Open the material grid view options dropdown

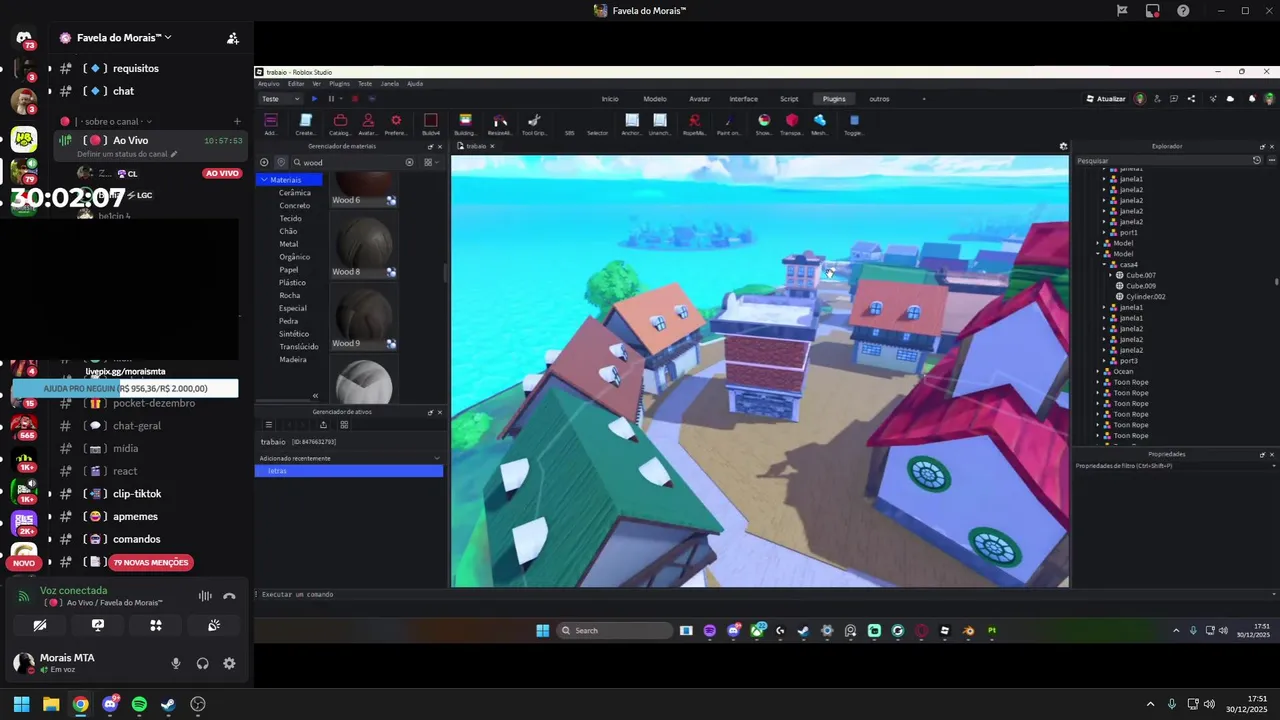[x=430, y=162]
